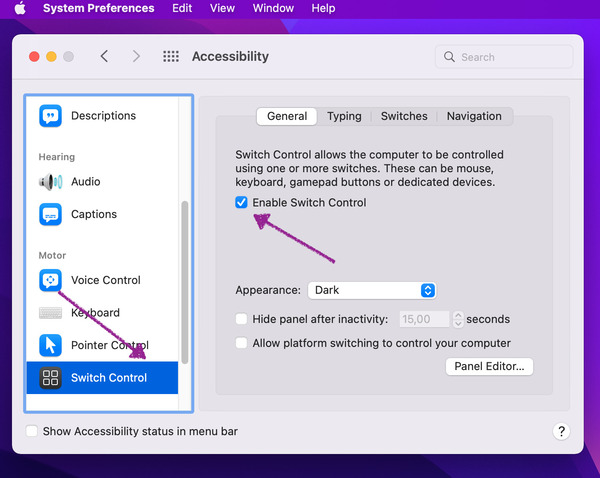Click the Pointer Control arrow icon
600x478 pixels.
(x=50, y=345)
